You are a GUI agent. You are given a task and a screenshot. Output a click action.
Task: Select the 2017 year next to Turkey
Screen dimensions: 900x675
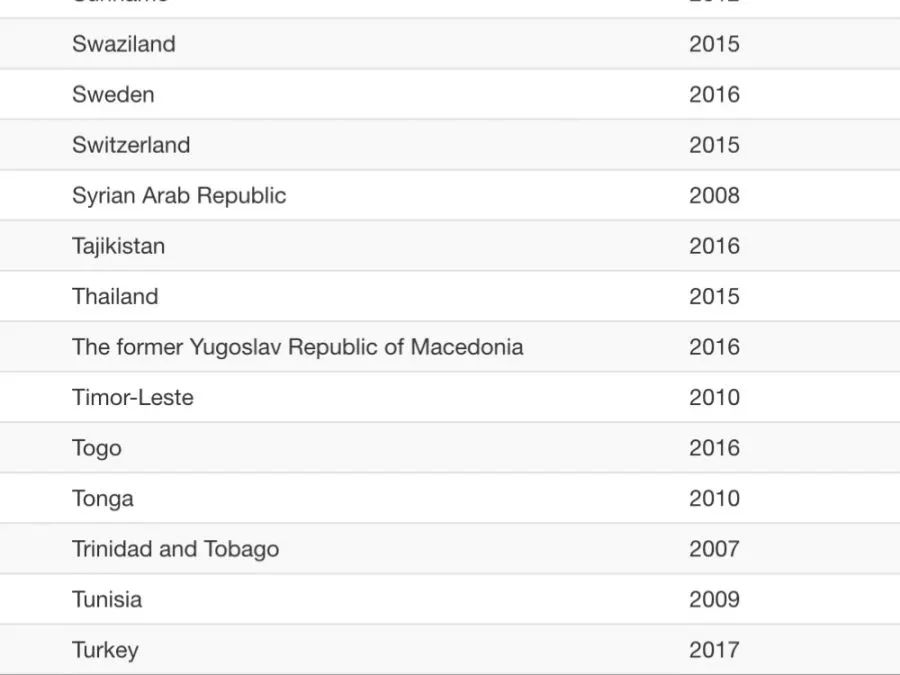coord(714,650)
